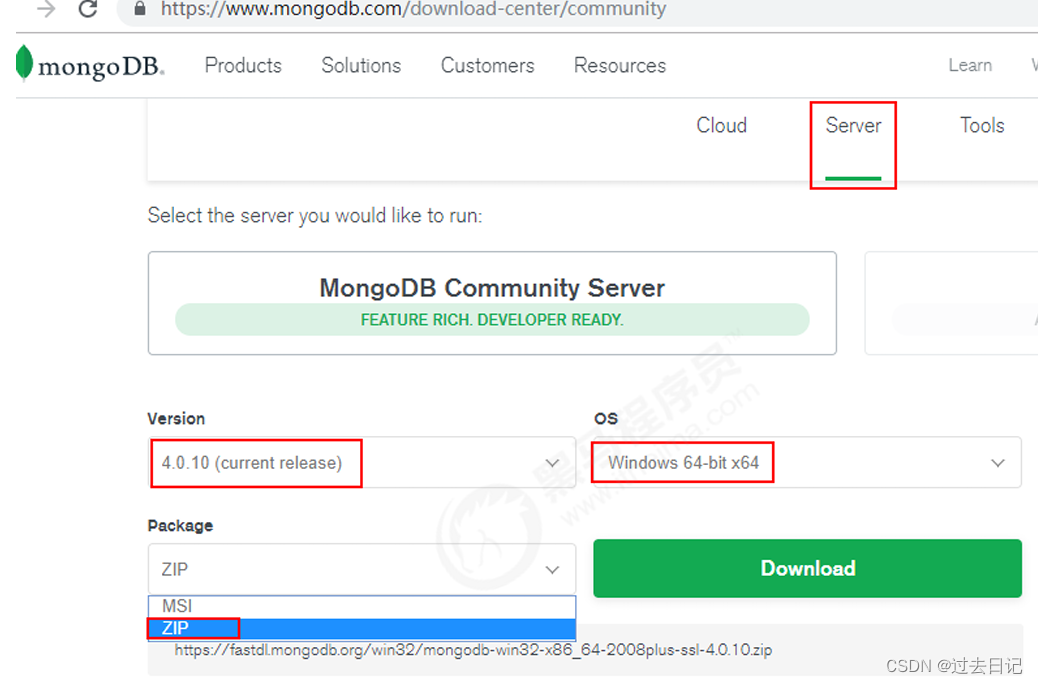
Task: Click the browser address bar
Action: click(x=400, y=10)
